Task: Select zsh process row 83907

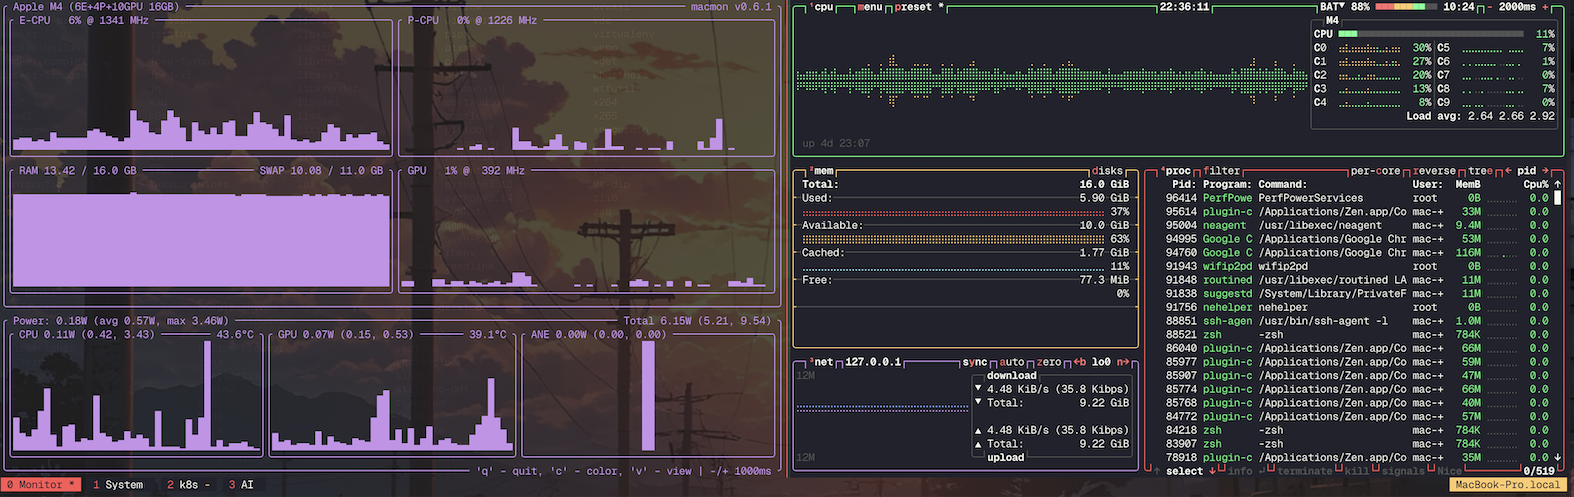Action: click(x=1357, y=444)
